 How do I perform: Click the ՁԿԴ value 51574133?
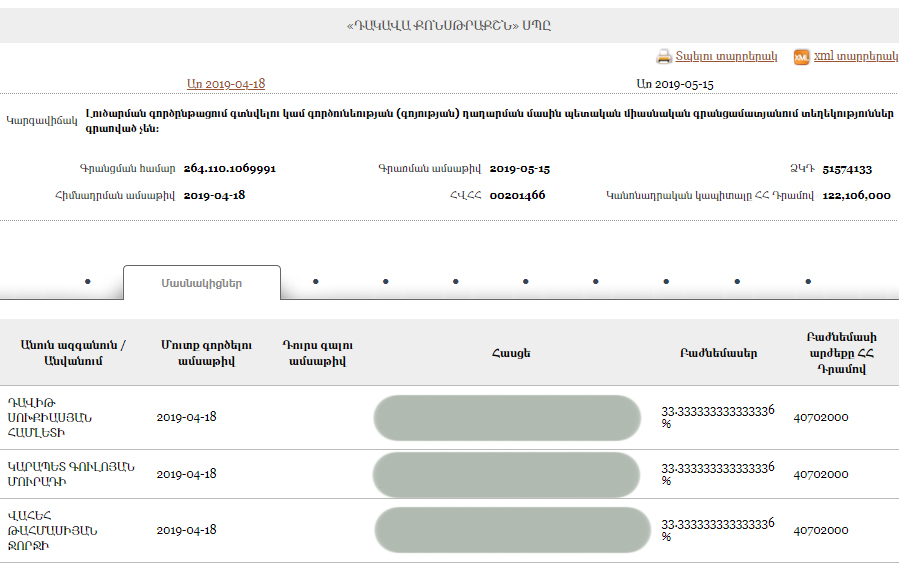[x=847, y=169]
